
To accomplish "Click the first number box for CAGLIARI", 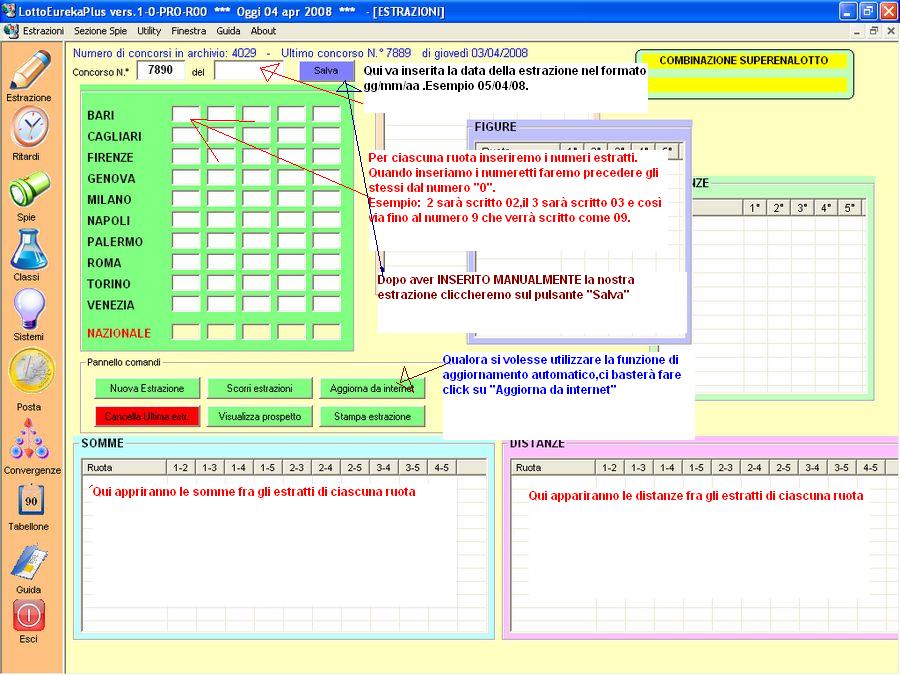I will coord(186,135).
